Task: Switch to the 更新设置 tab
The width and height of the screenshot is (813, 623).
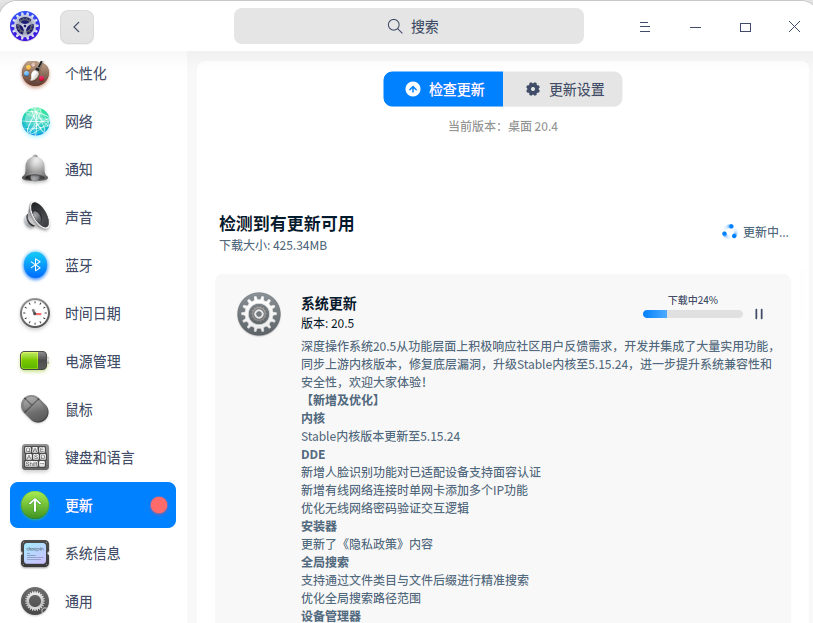Action: (x=563, y=89)
